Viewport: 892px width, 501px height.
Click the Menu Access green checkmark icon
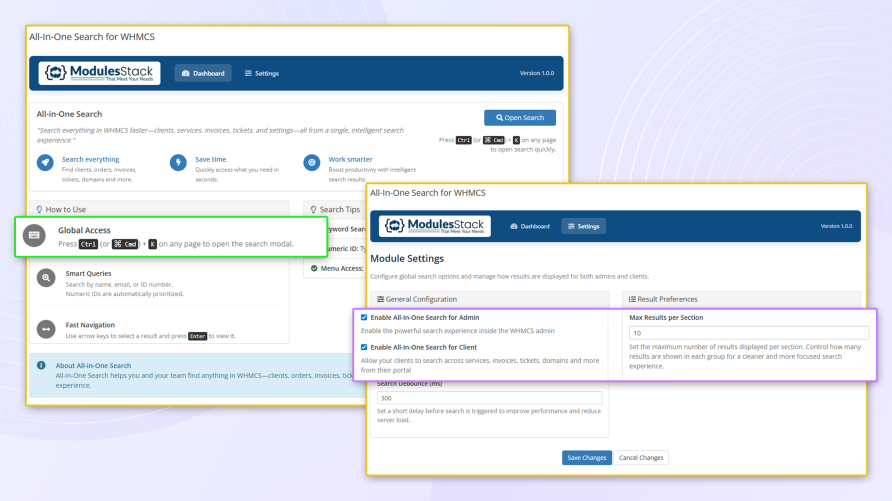(314, 268)
